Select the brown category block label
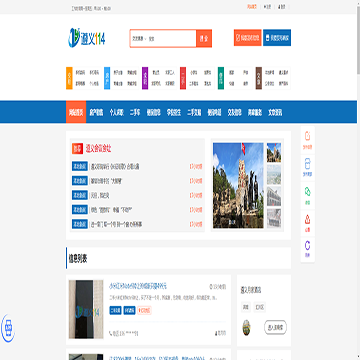 [x=259, y=78]
